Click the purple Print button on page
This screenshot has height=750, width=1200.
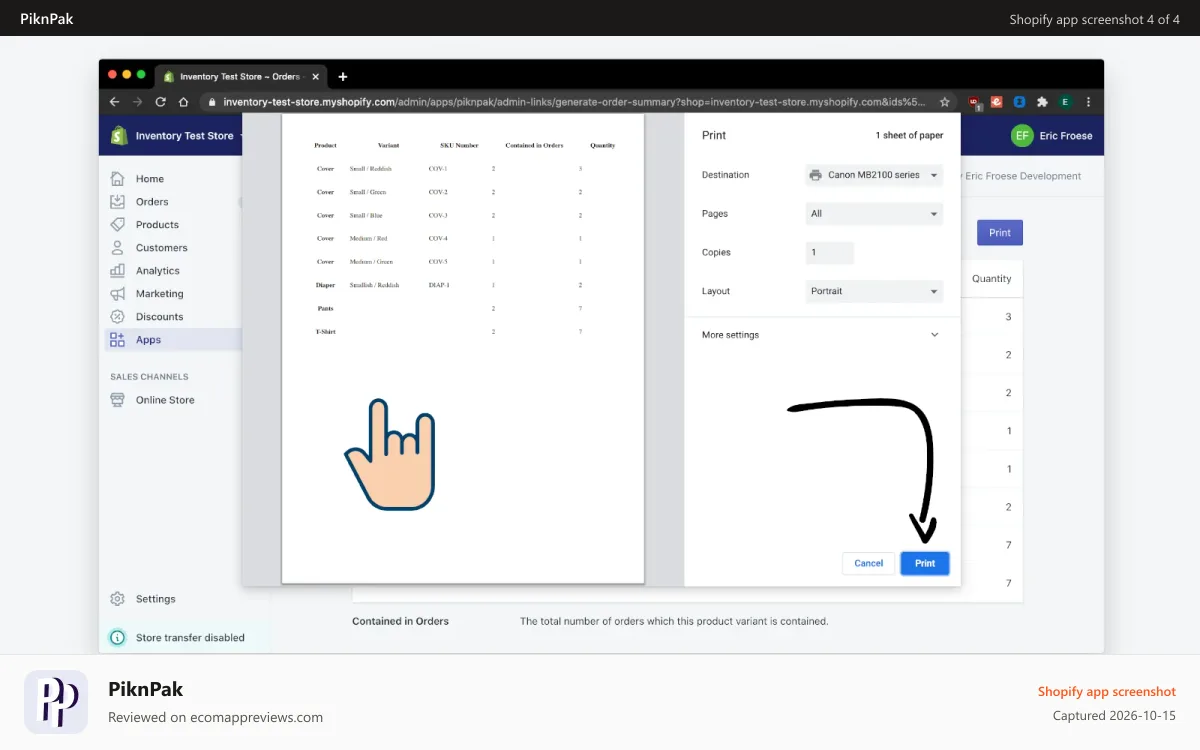coord(1000,233)
